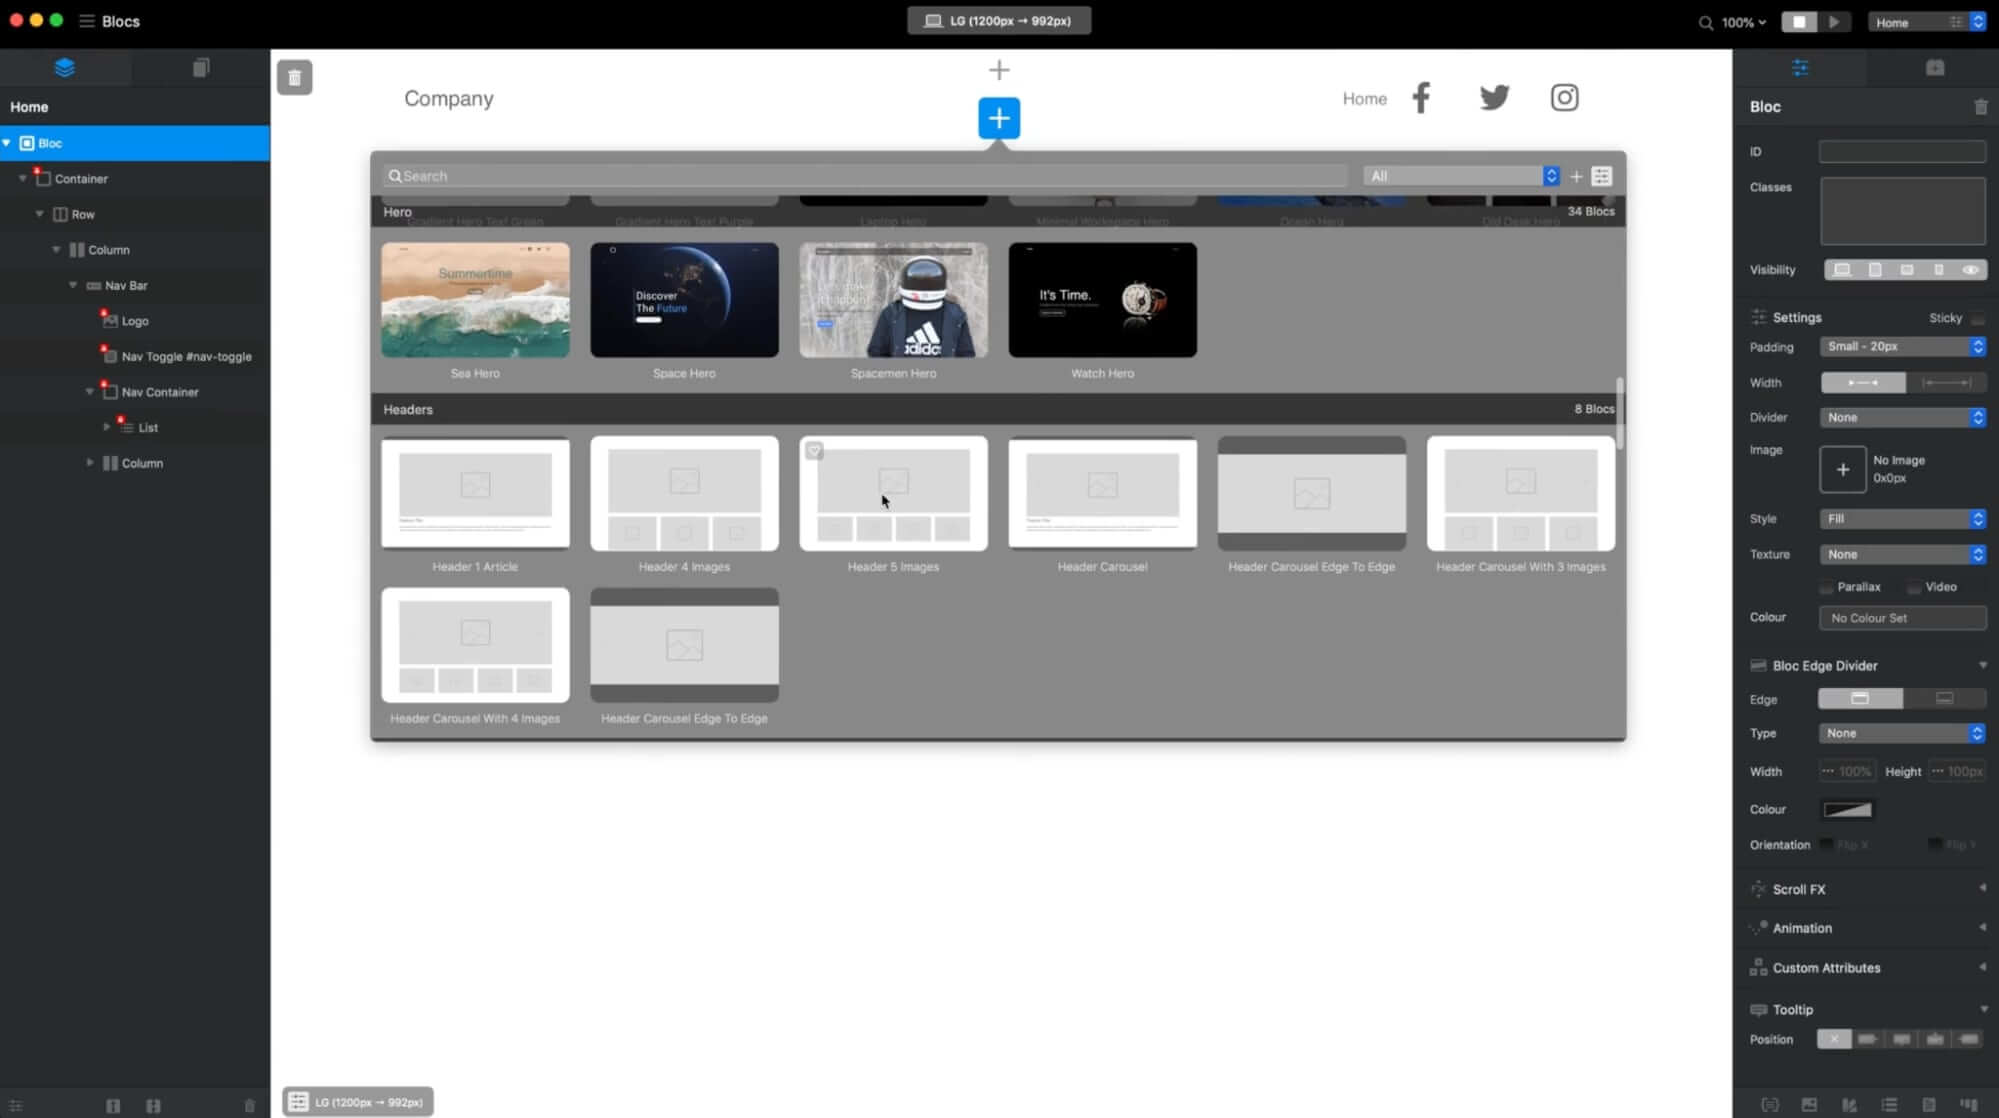1999x1118 pixels.
Task: Select top edge divider toggle
Action: [1860, 698]
